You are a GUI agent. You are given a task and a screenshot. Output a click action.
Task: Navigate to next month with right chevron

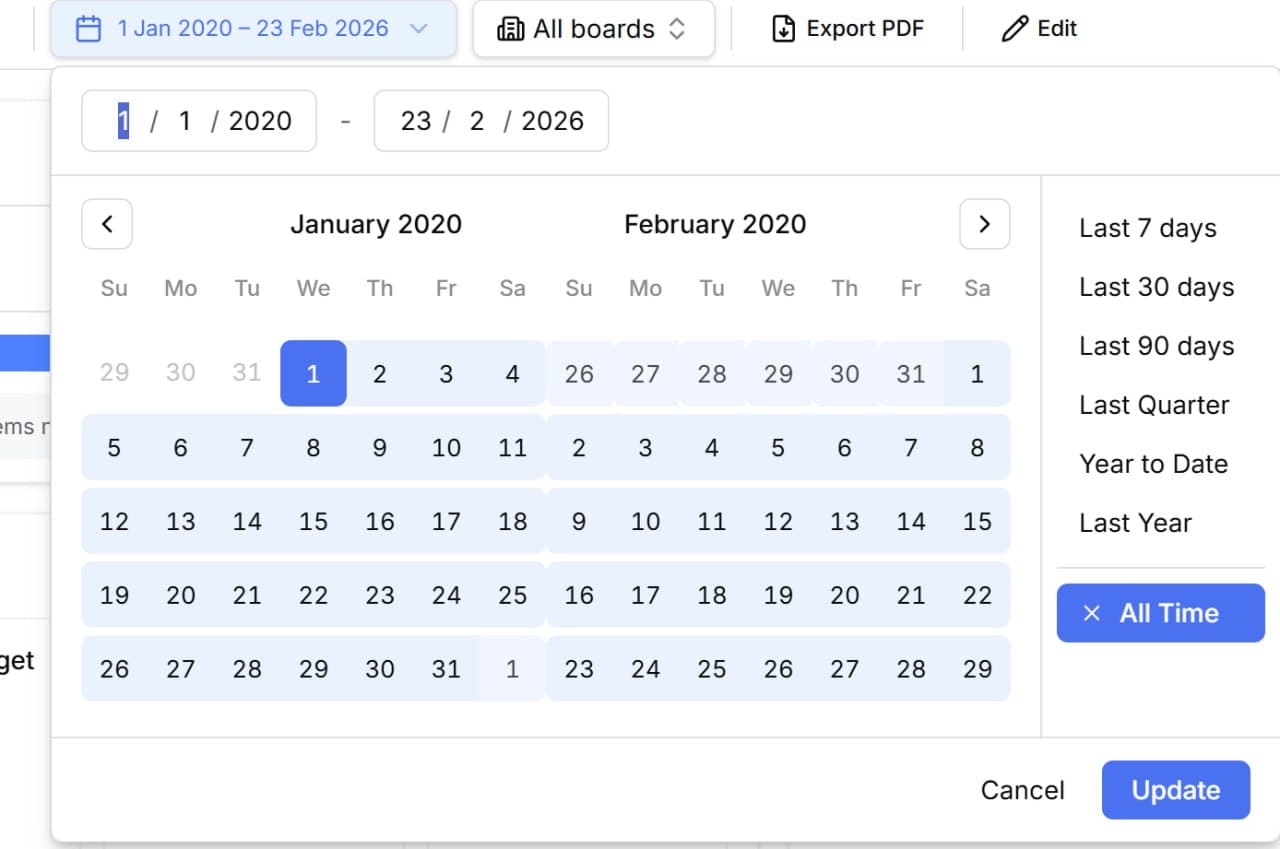[984, 224]
